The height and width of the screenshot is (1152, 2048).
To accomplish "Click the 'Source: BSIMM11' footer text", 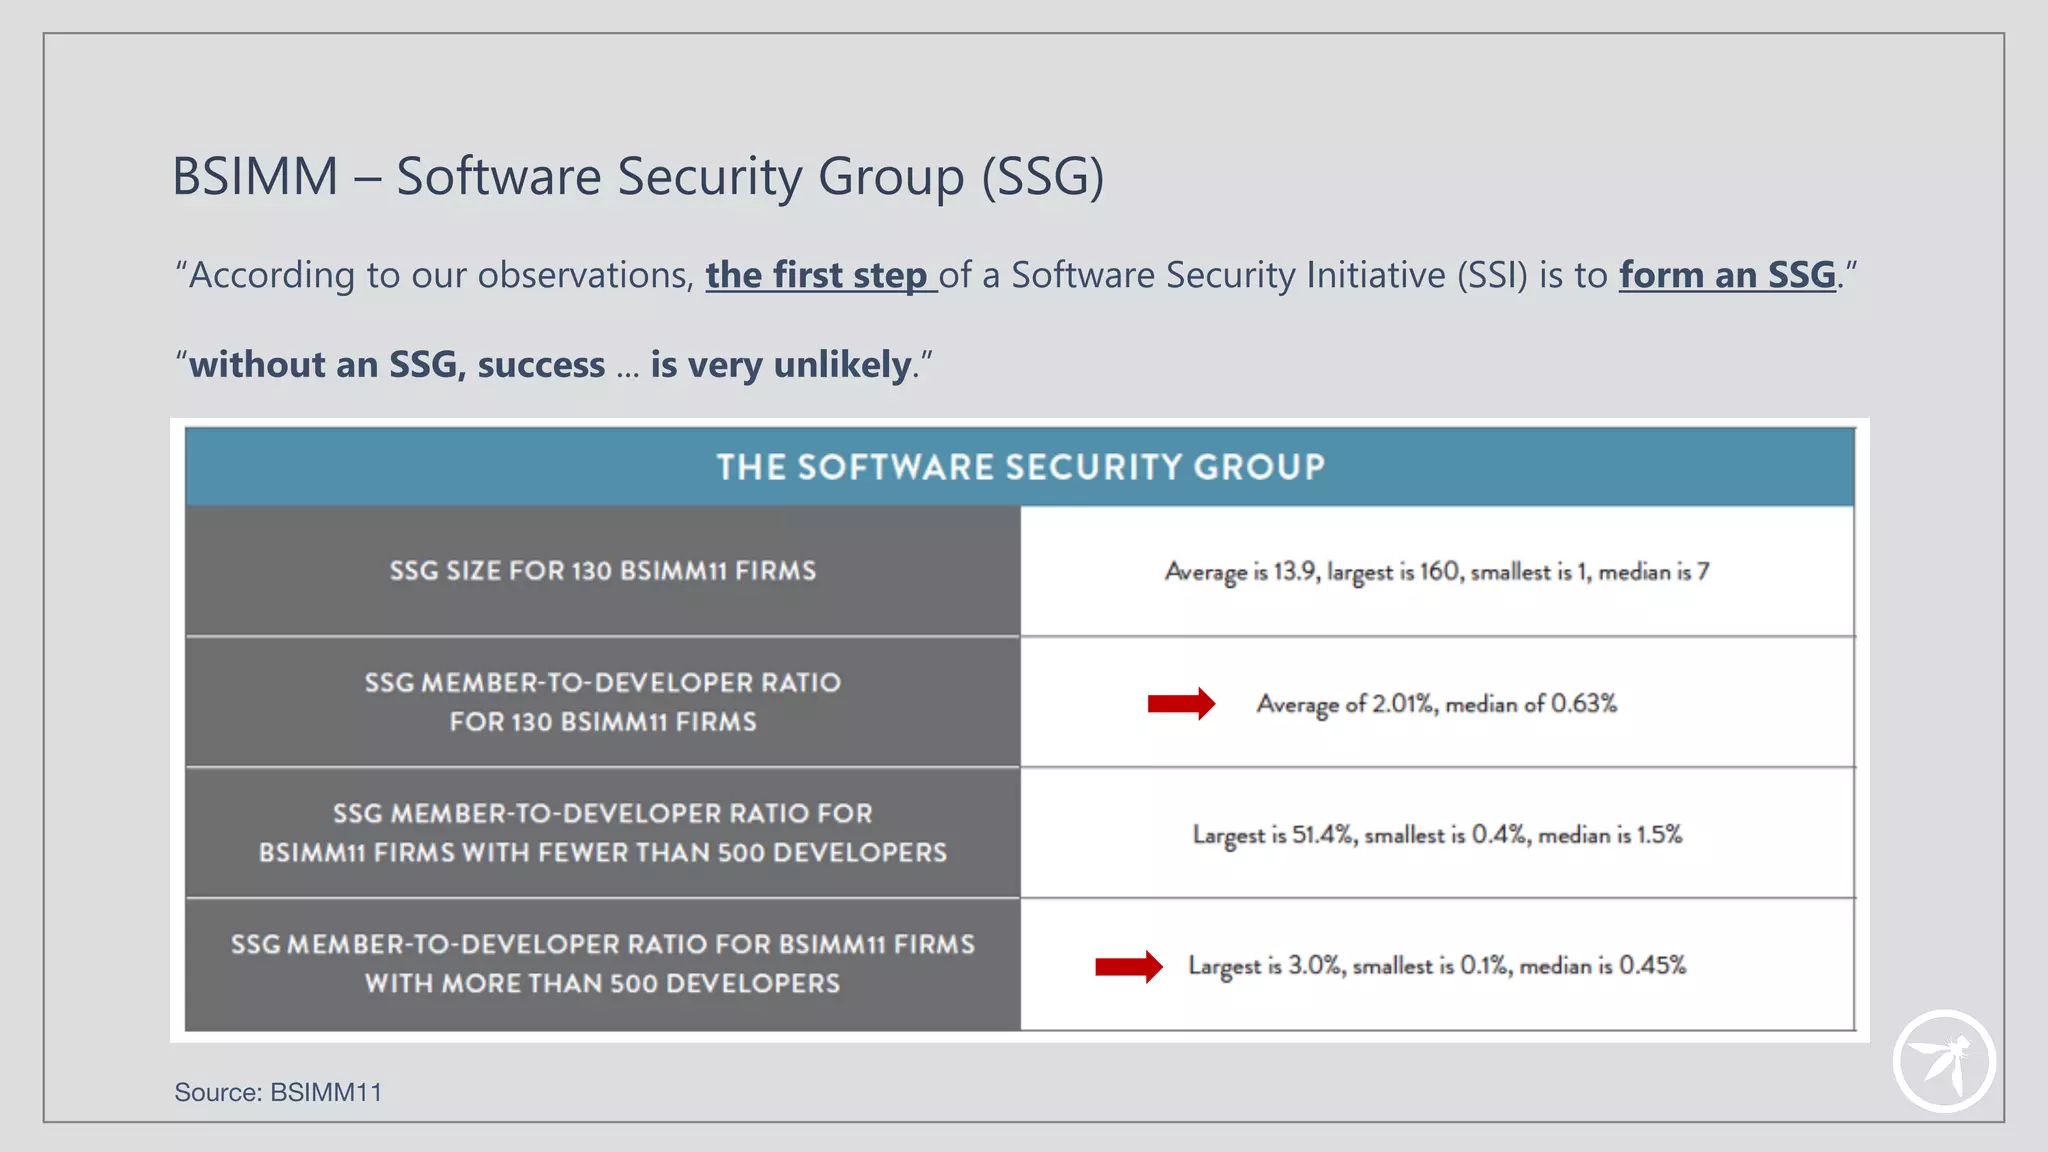I will 278,1092.
